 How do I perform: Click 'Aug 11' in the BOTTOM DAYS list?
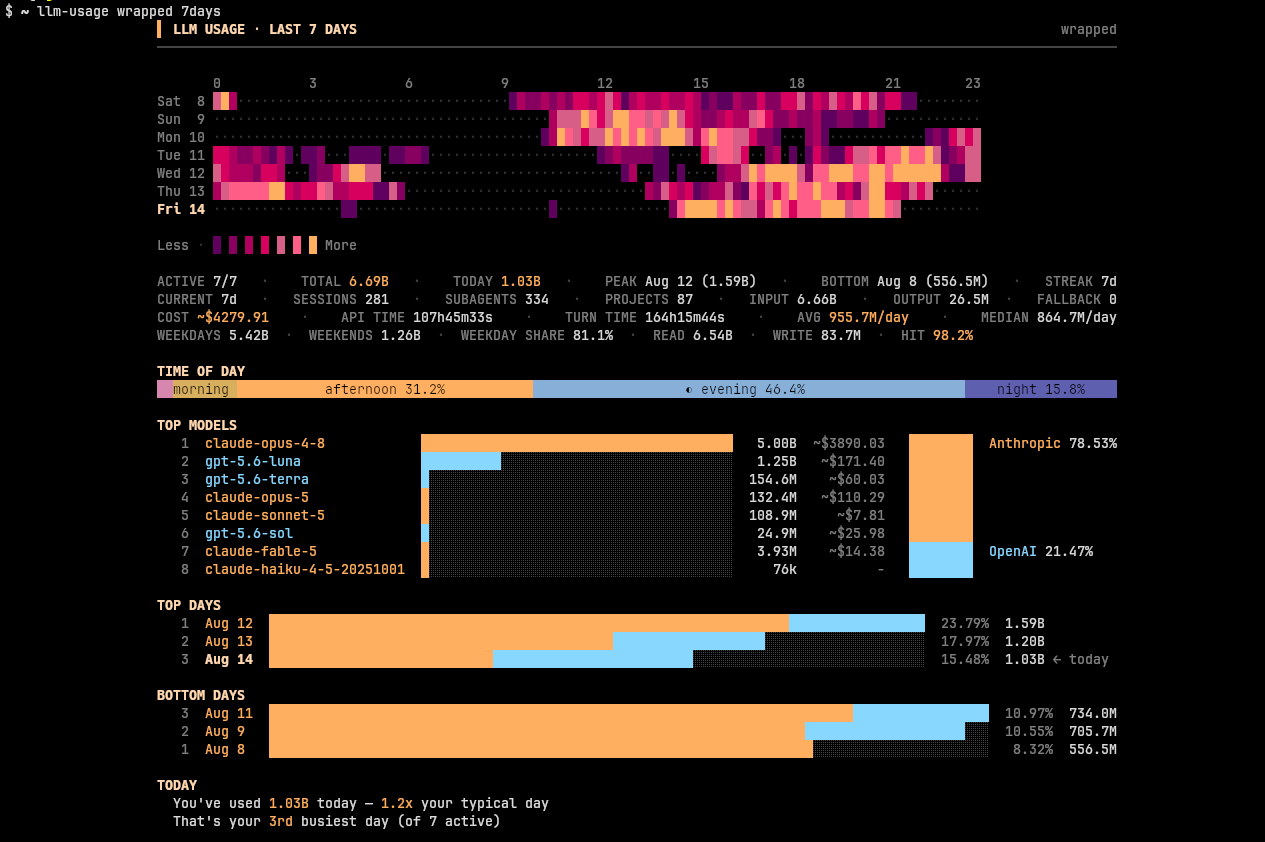(x=229, y=713)
